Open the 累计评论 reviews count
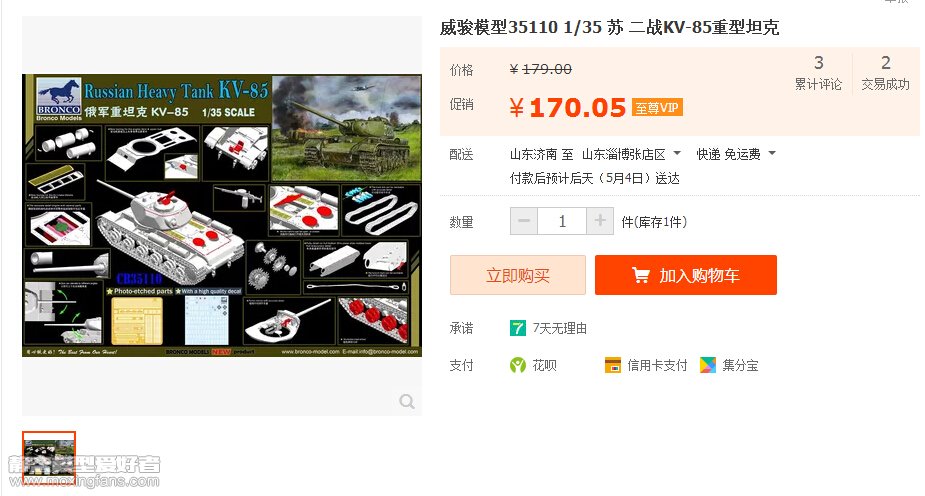 pyautogui.click(x=818, y=73)
